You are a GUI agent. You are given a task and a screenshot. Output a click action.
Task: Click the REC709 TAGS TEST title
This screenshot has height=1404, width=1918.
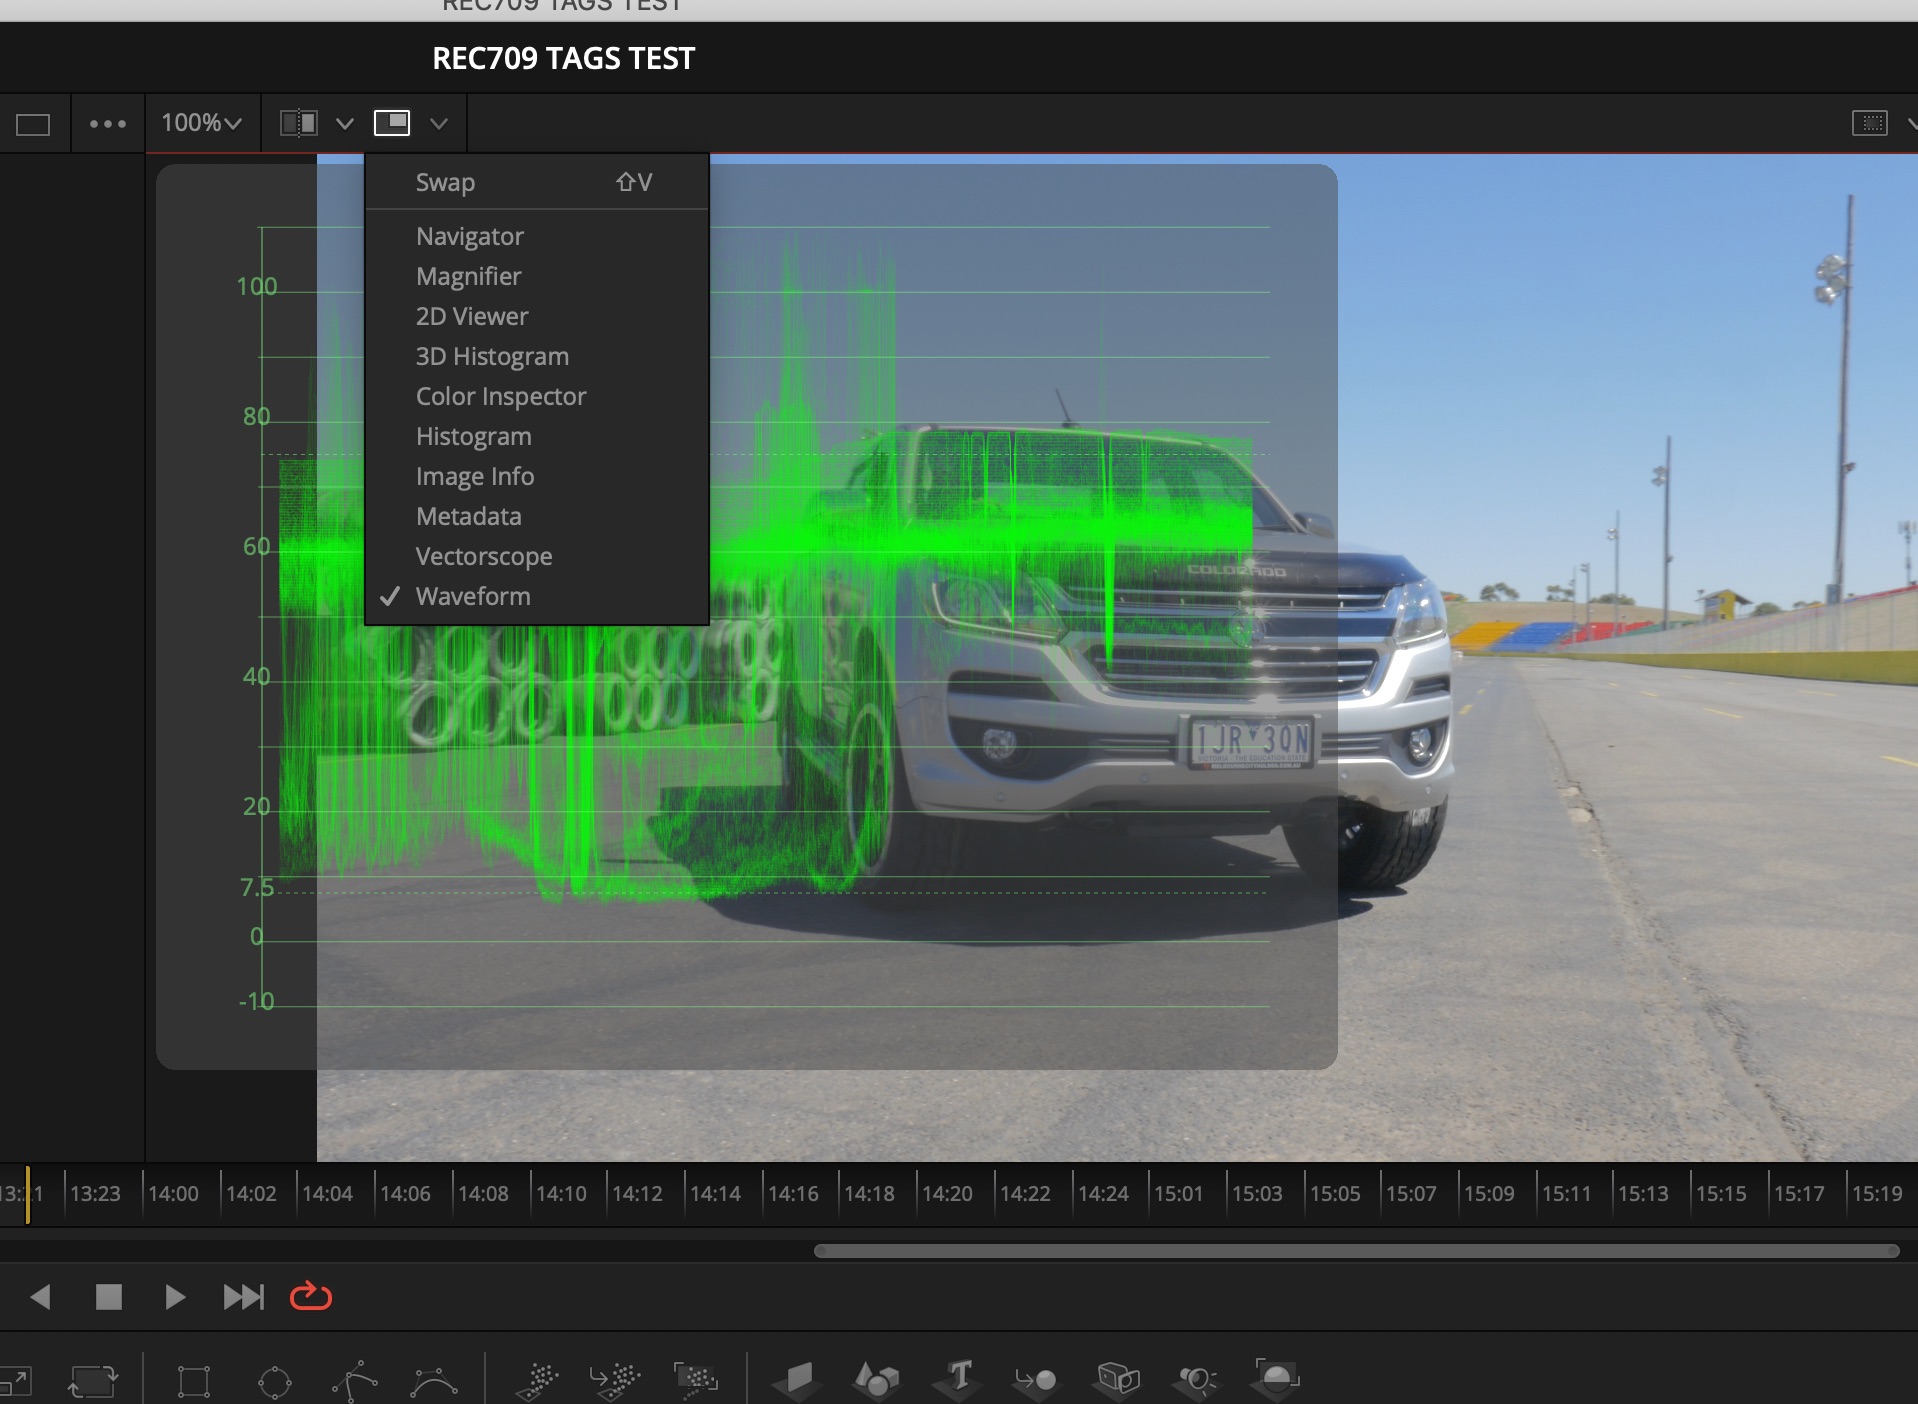tap(563, 58)
